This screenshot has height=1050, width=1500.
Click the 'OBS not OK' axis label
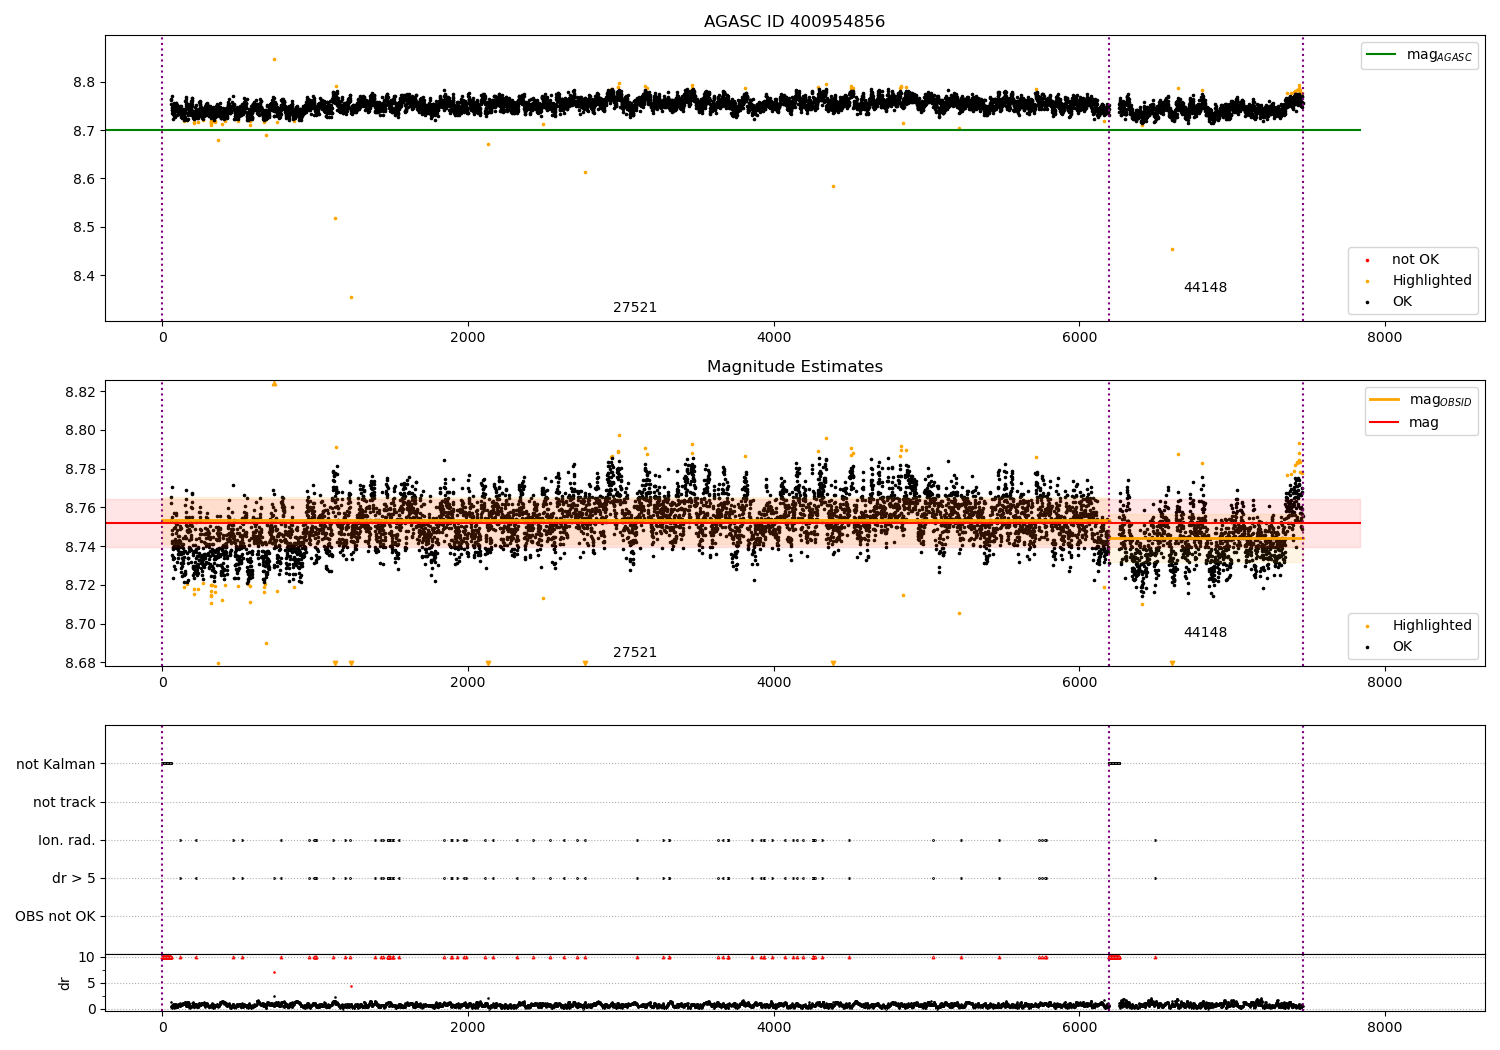[x=55, y=916]
